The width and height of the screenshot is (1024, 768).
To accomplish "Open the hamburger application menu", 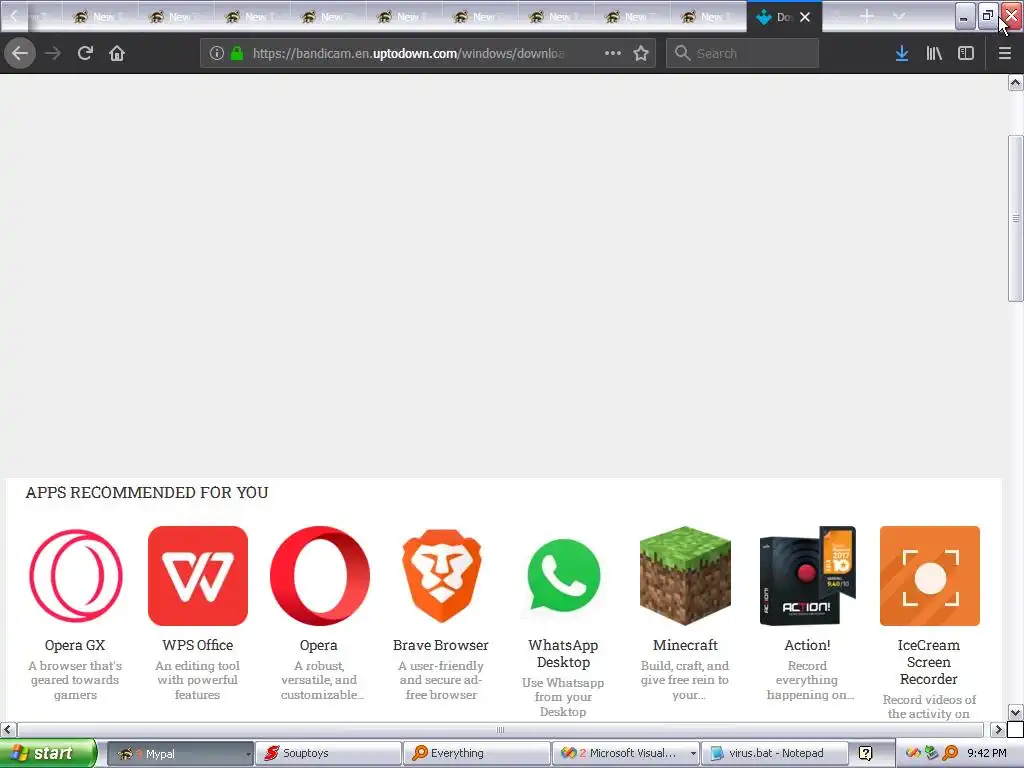I will [x=1004, y=53].
